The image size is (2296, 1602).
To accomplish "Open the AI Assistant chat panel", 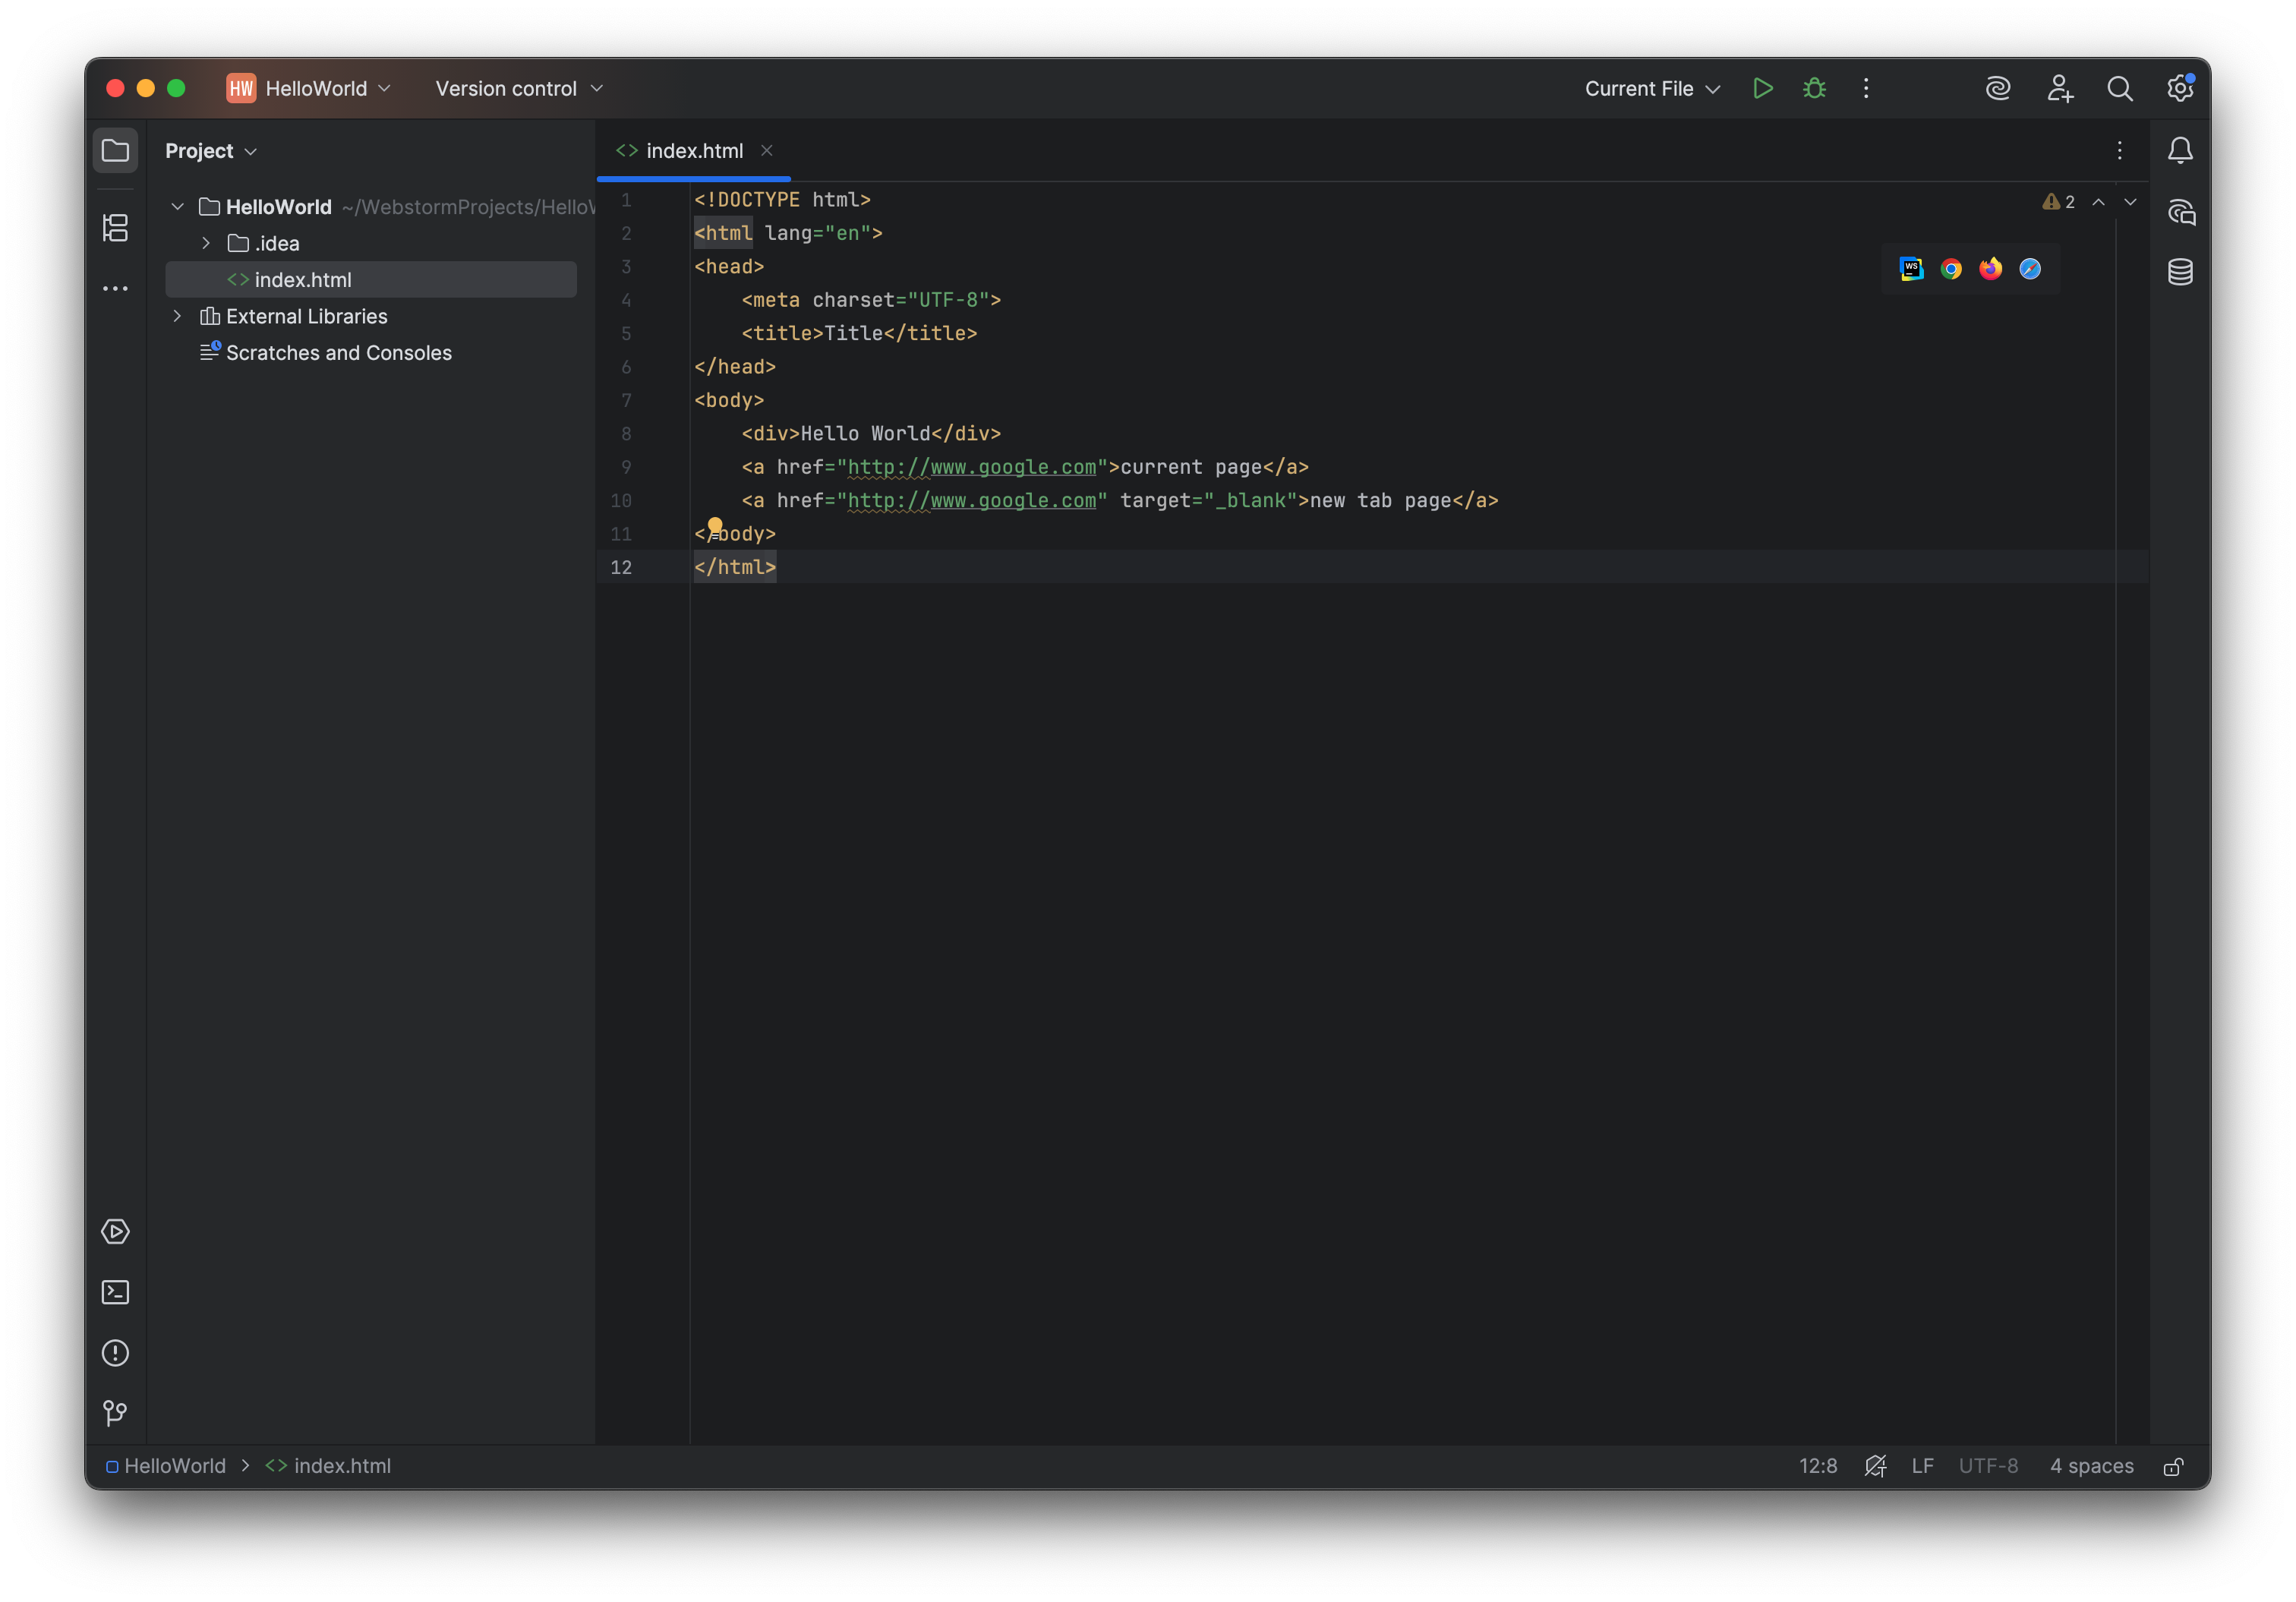I will pyautogui.click(x=2180, y=211).
